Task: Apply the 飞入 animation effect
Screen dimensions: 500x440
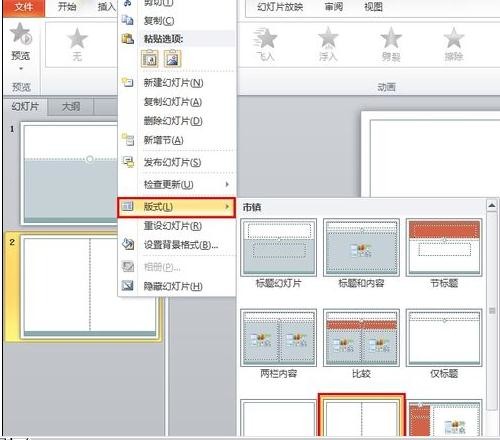Action: tap(265, 43)
